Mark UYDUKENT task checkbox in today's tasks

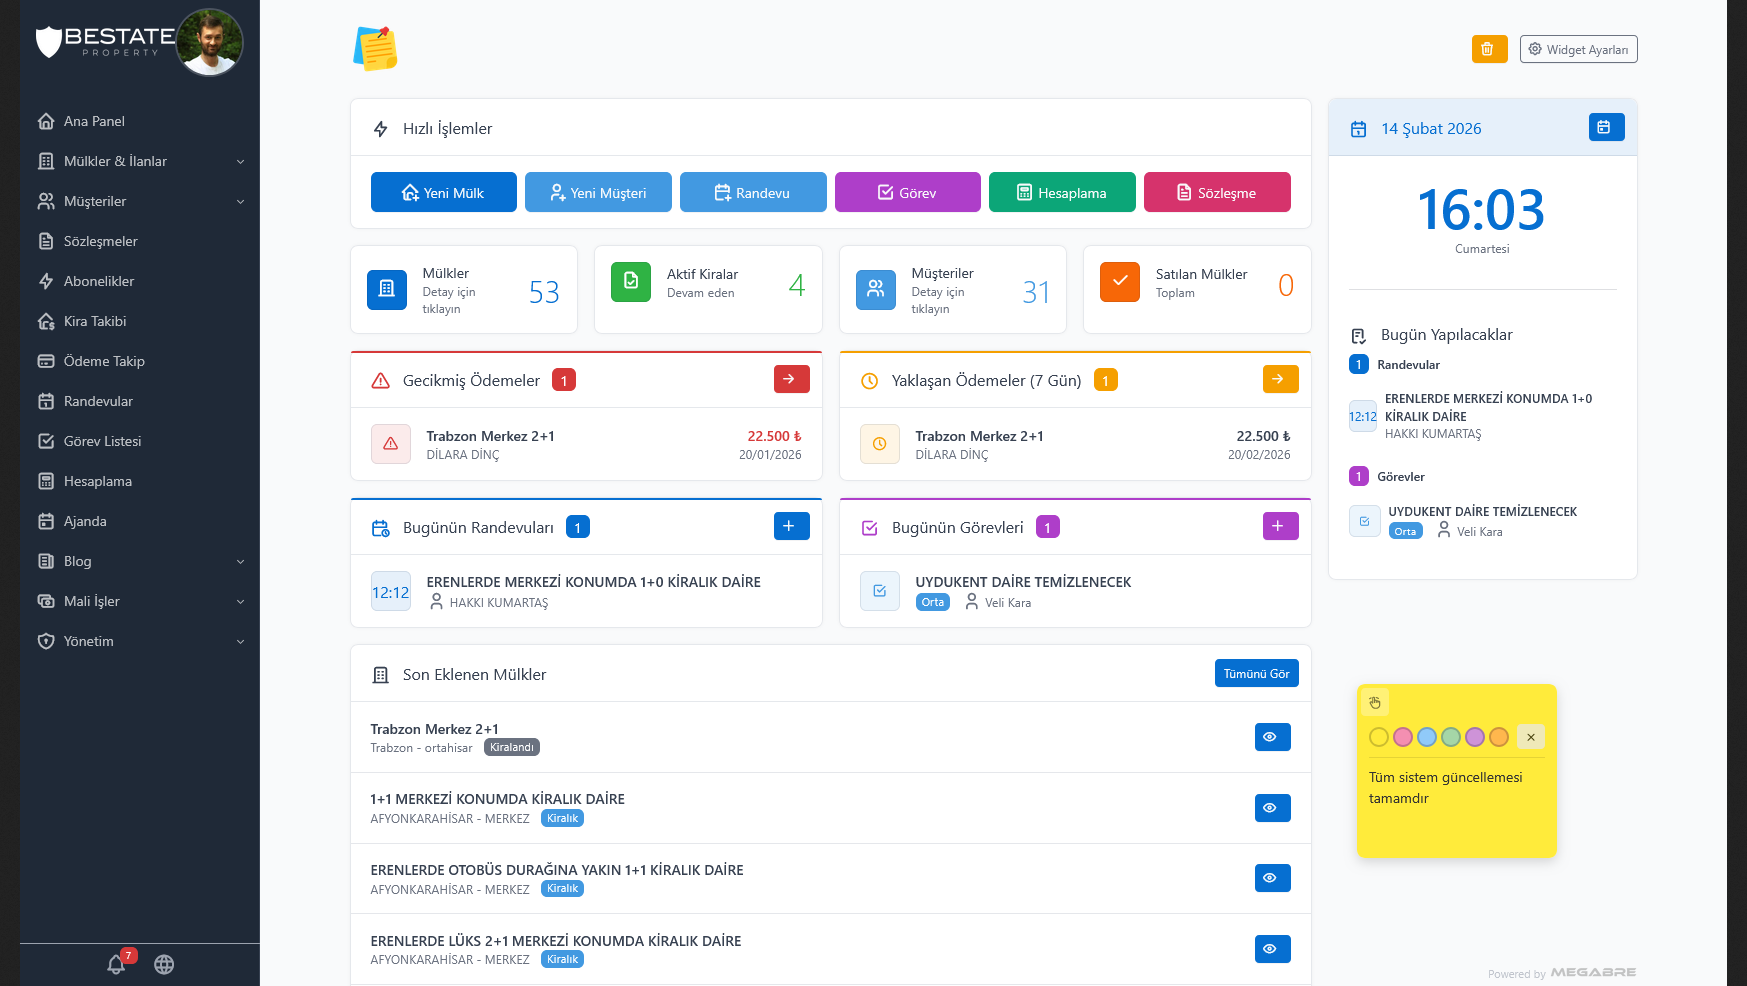880,591
